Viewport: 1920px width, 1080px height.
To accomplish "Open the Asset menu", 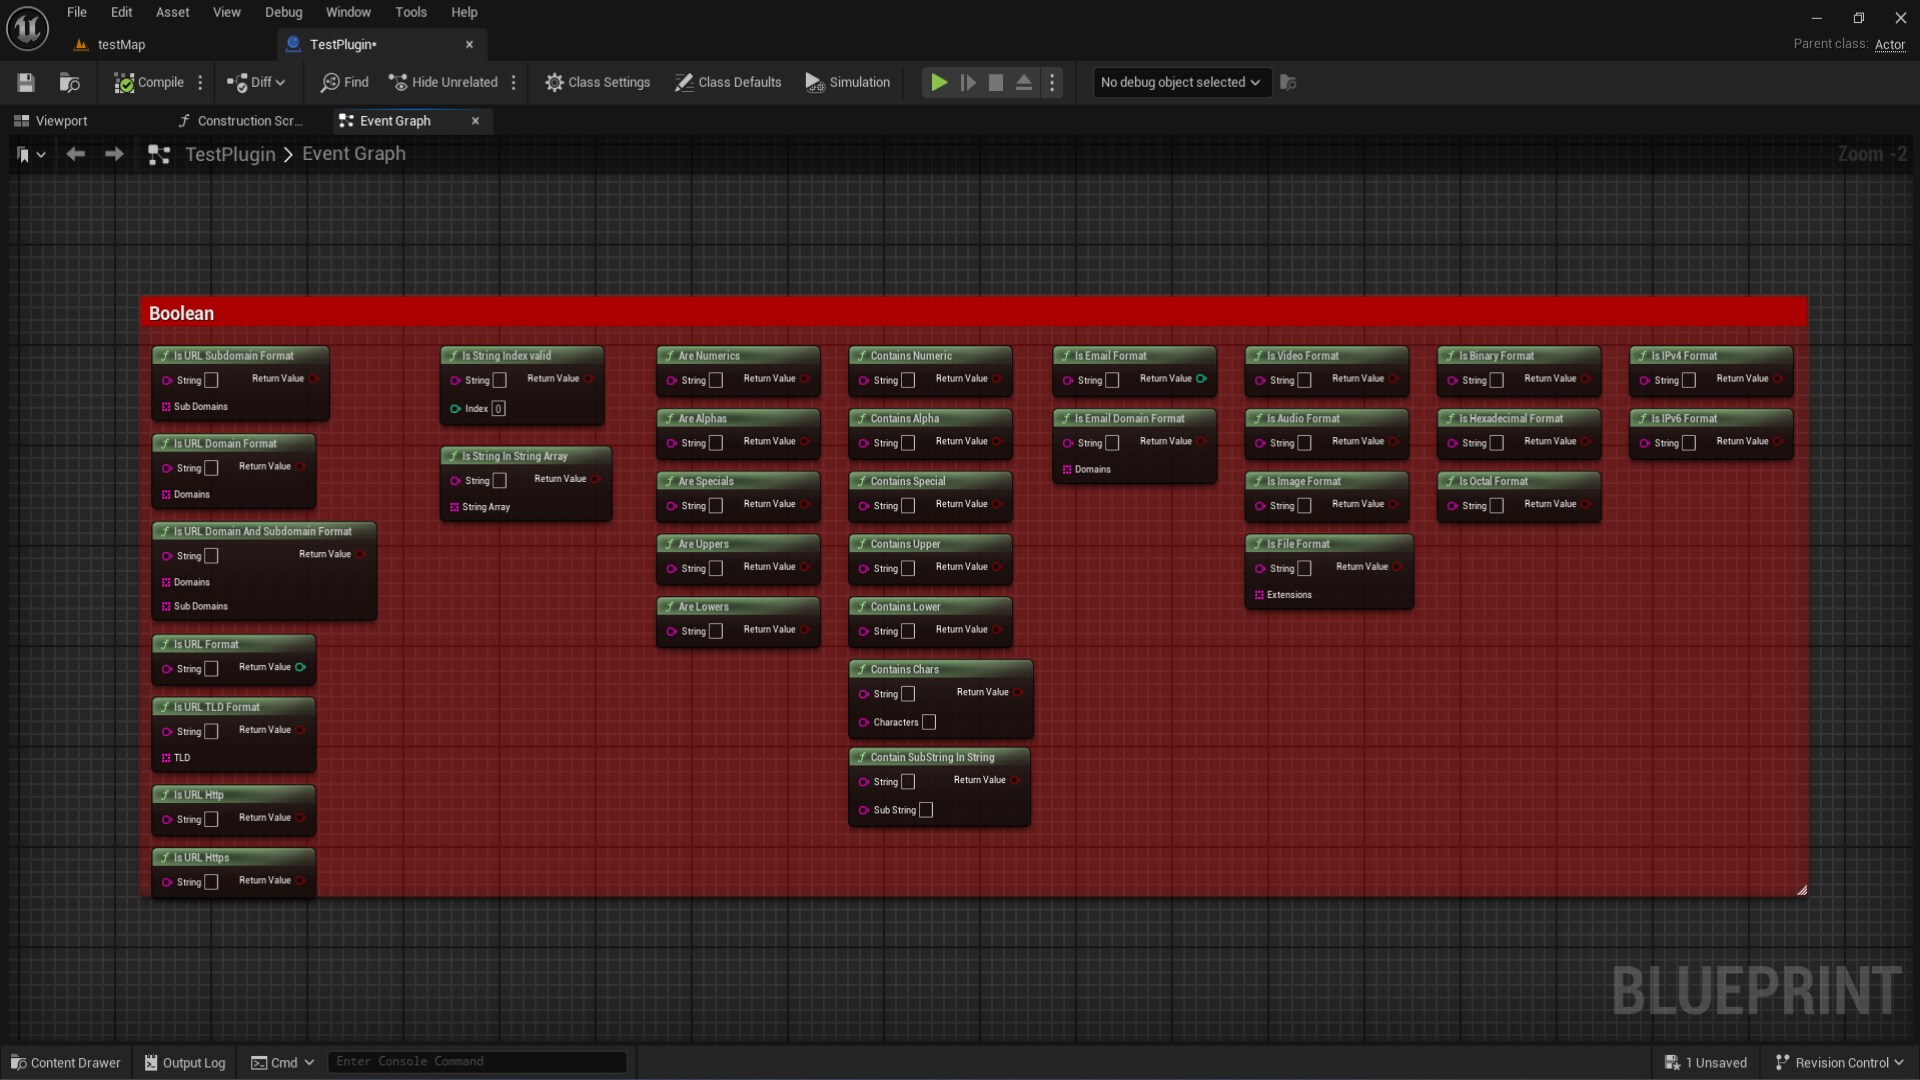I will click(172, 12).
